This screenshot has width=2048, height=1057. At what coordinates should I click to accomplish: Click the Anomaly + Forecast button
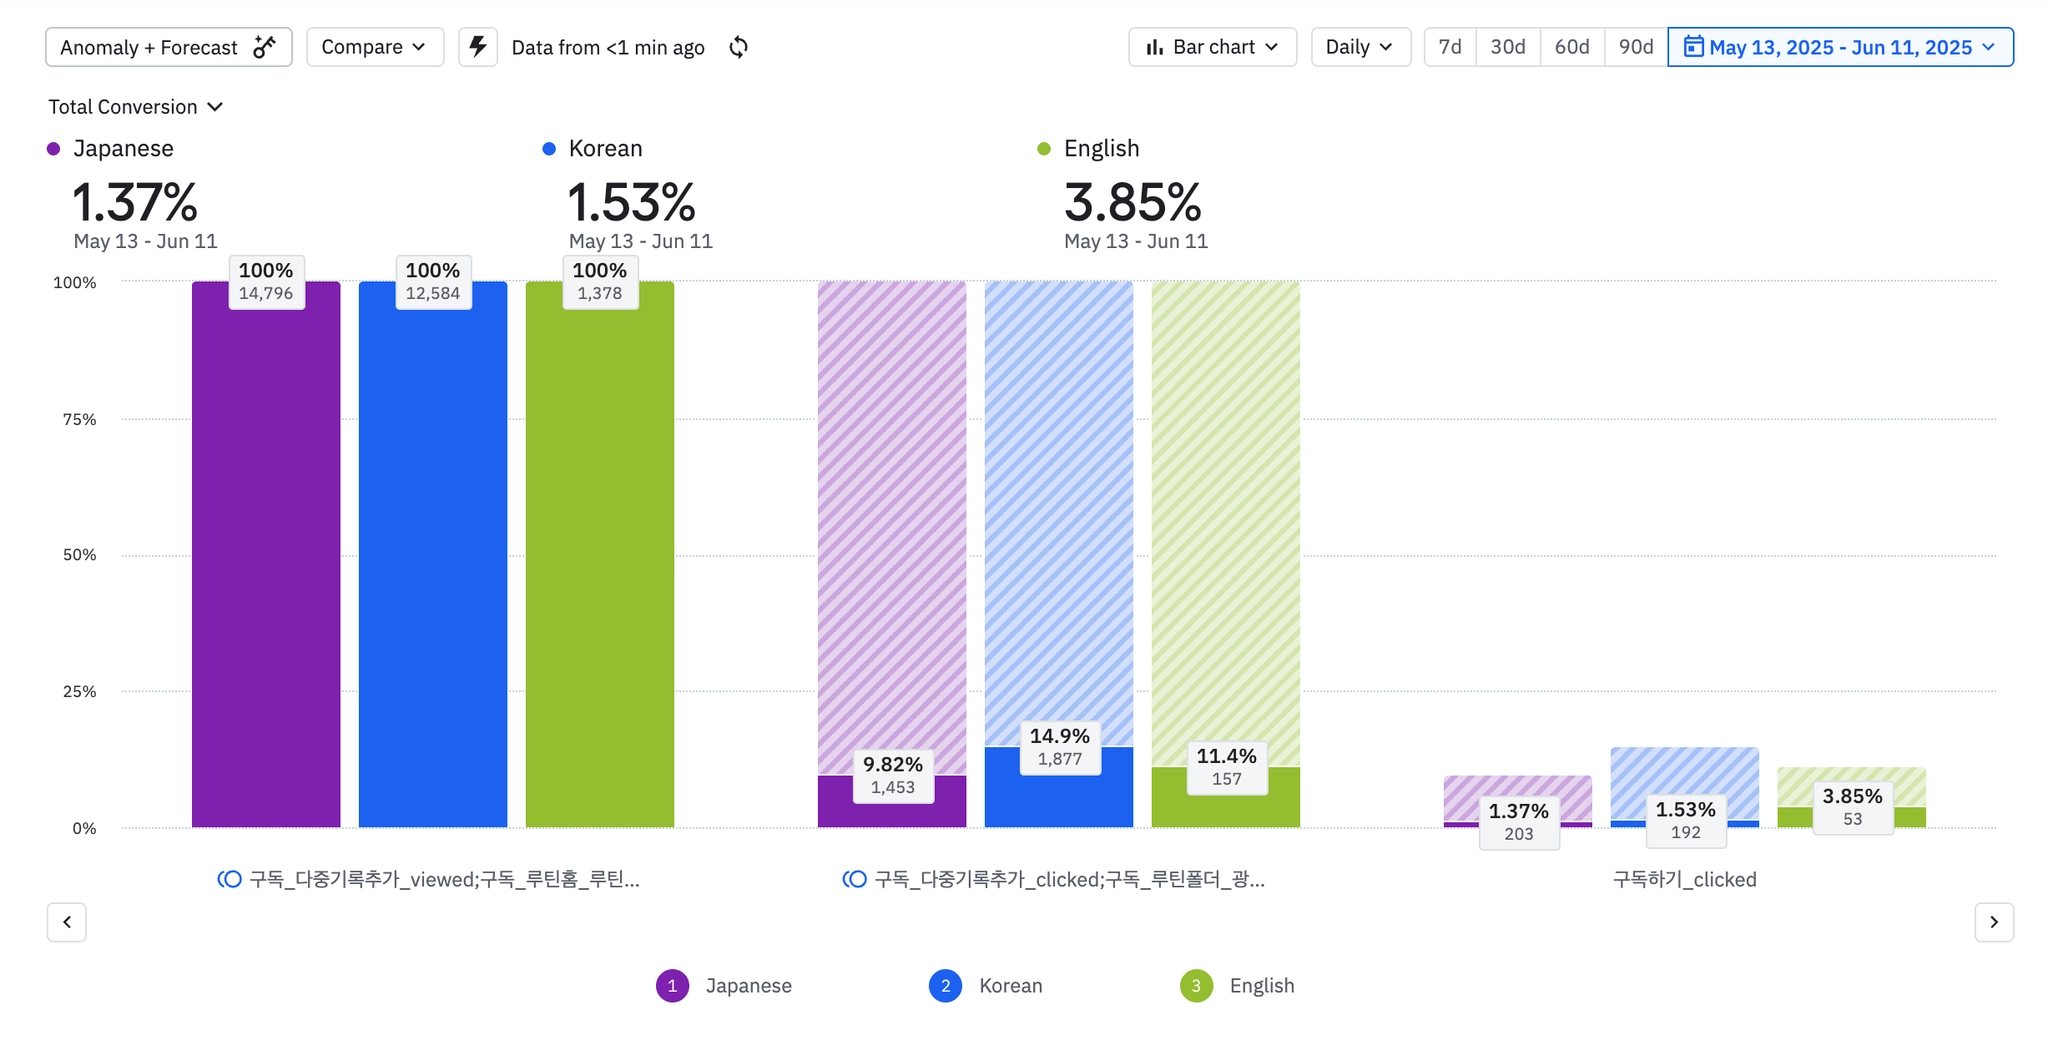(150, 47)
